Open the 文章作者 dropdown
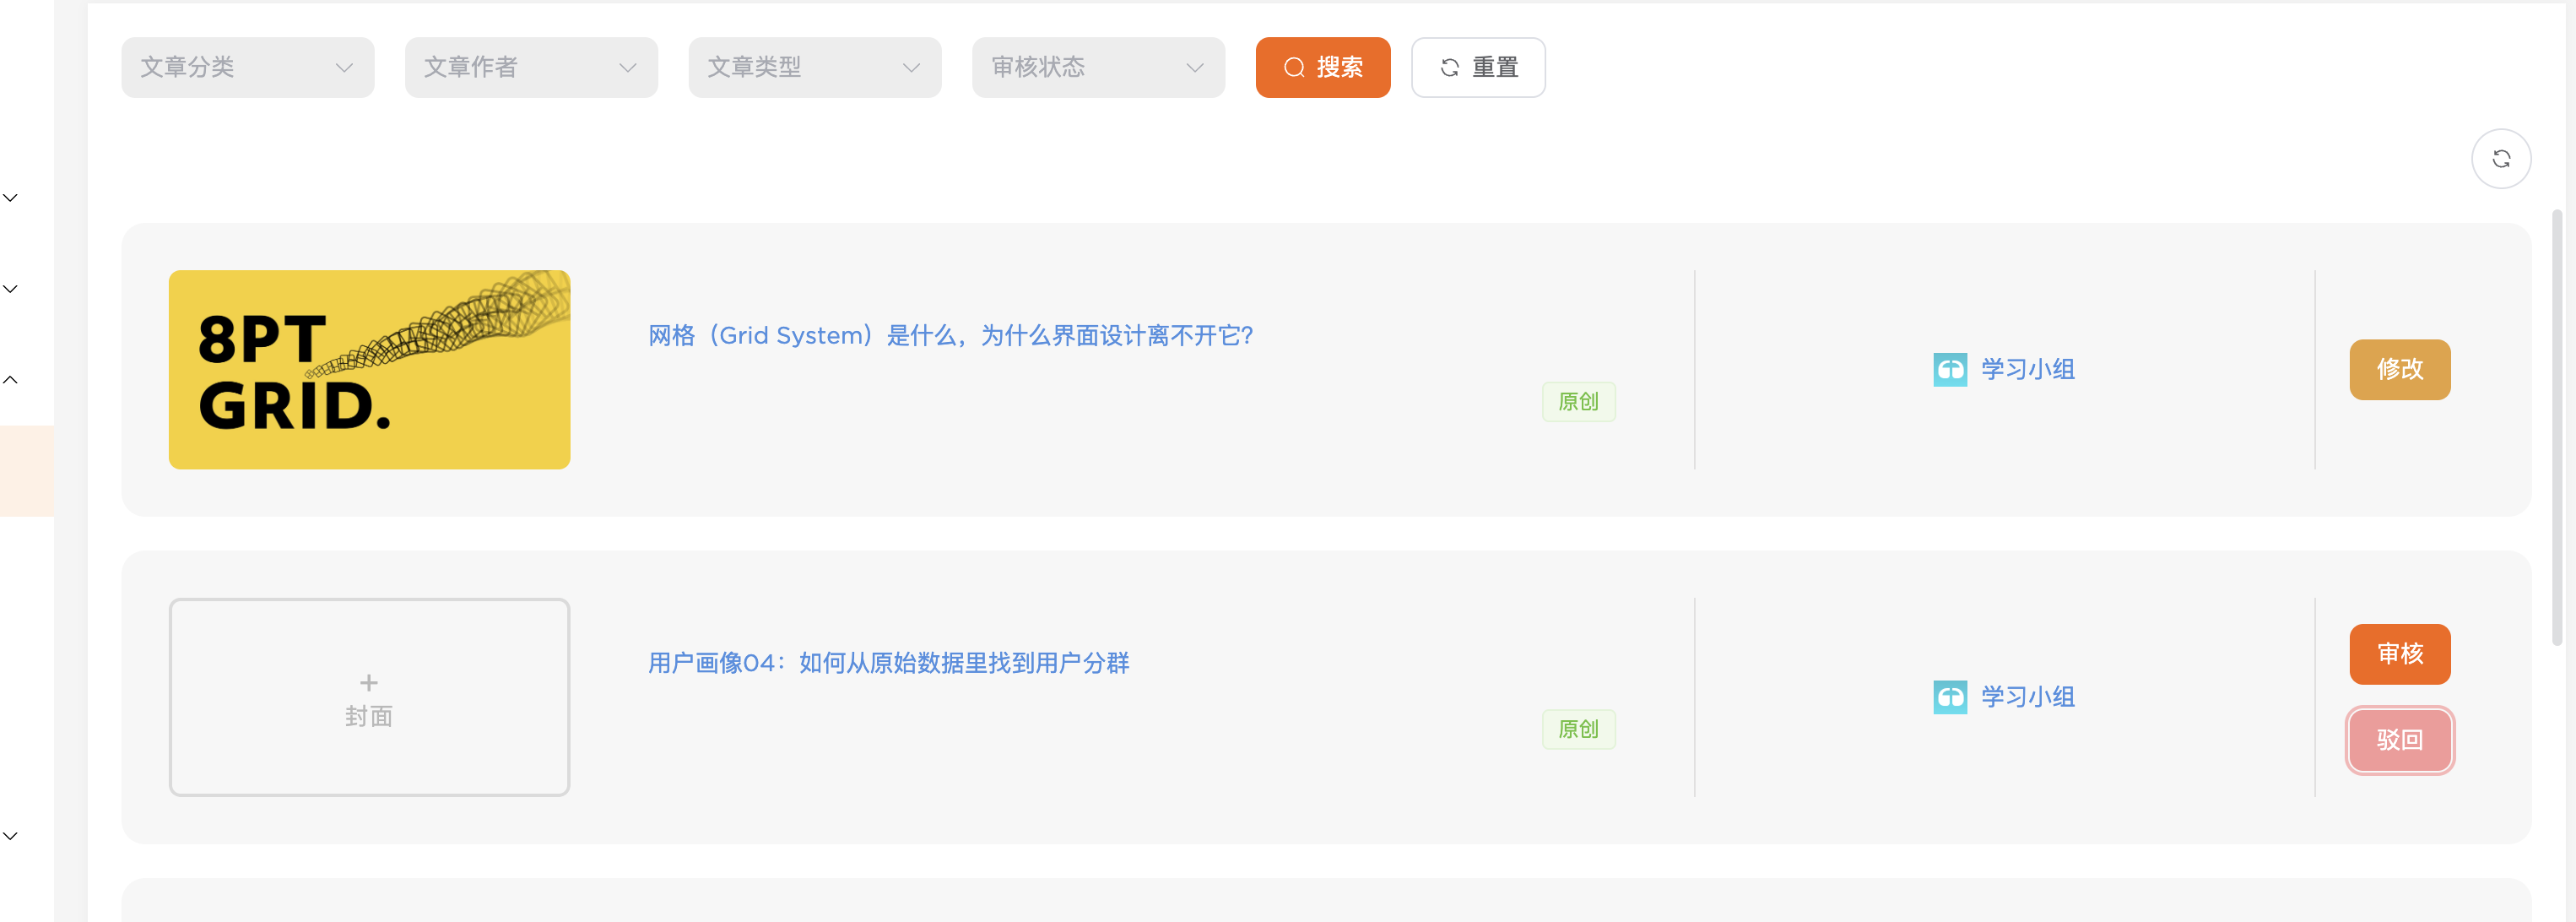The width and height of the screenshot is (2576, 922). [531, 68]
